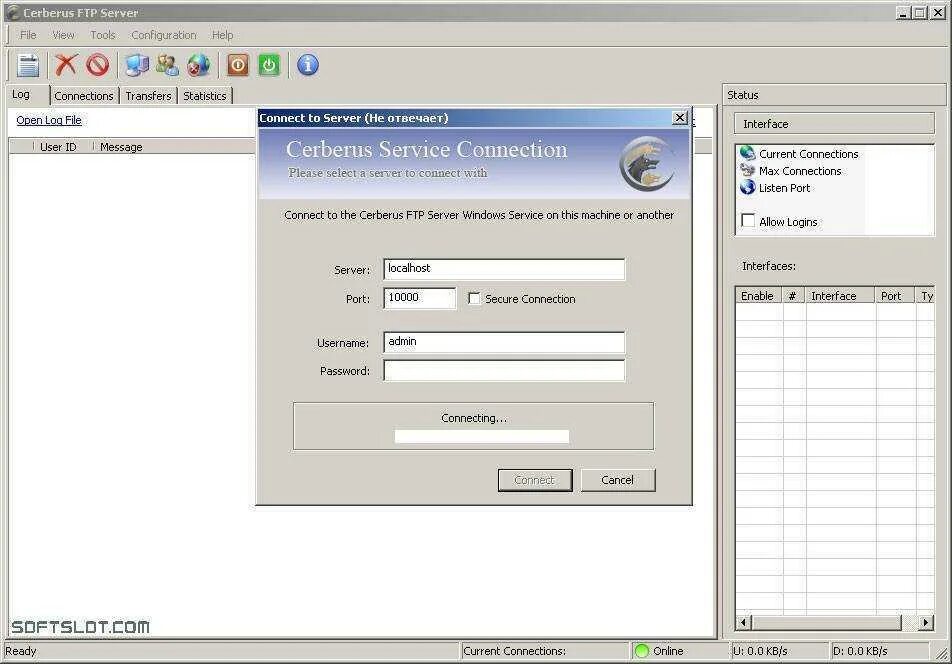952x664 pixels.
Task: Close the Connect to Server dialog
Action: (680, 118)
